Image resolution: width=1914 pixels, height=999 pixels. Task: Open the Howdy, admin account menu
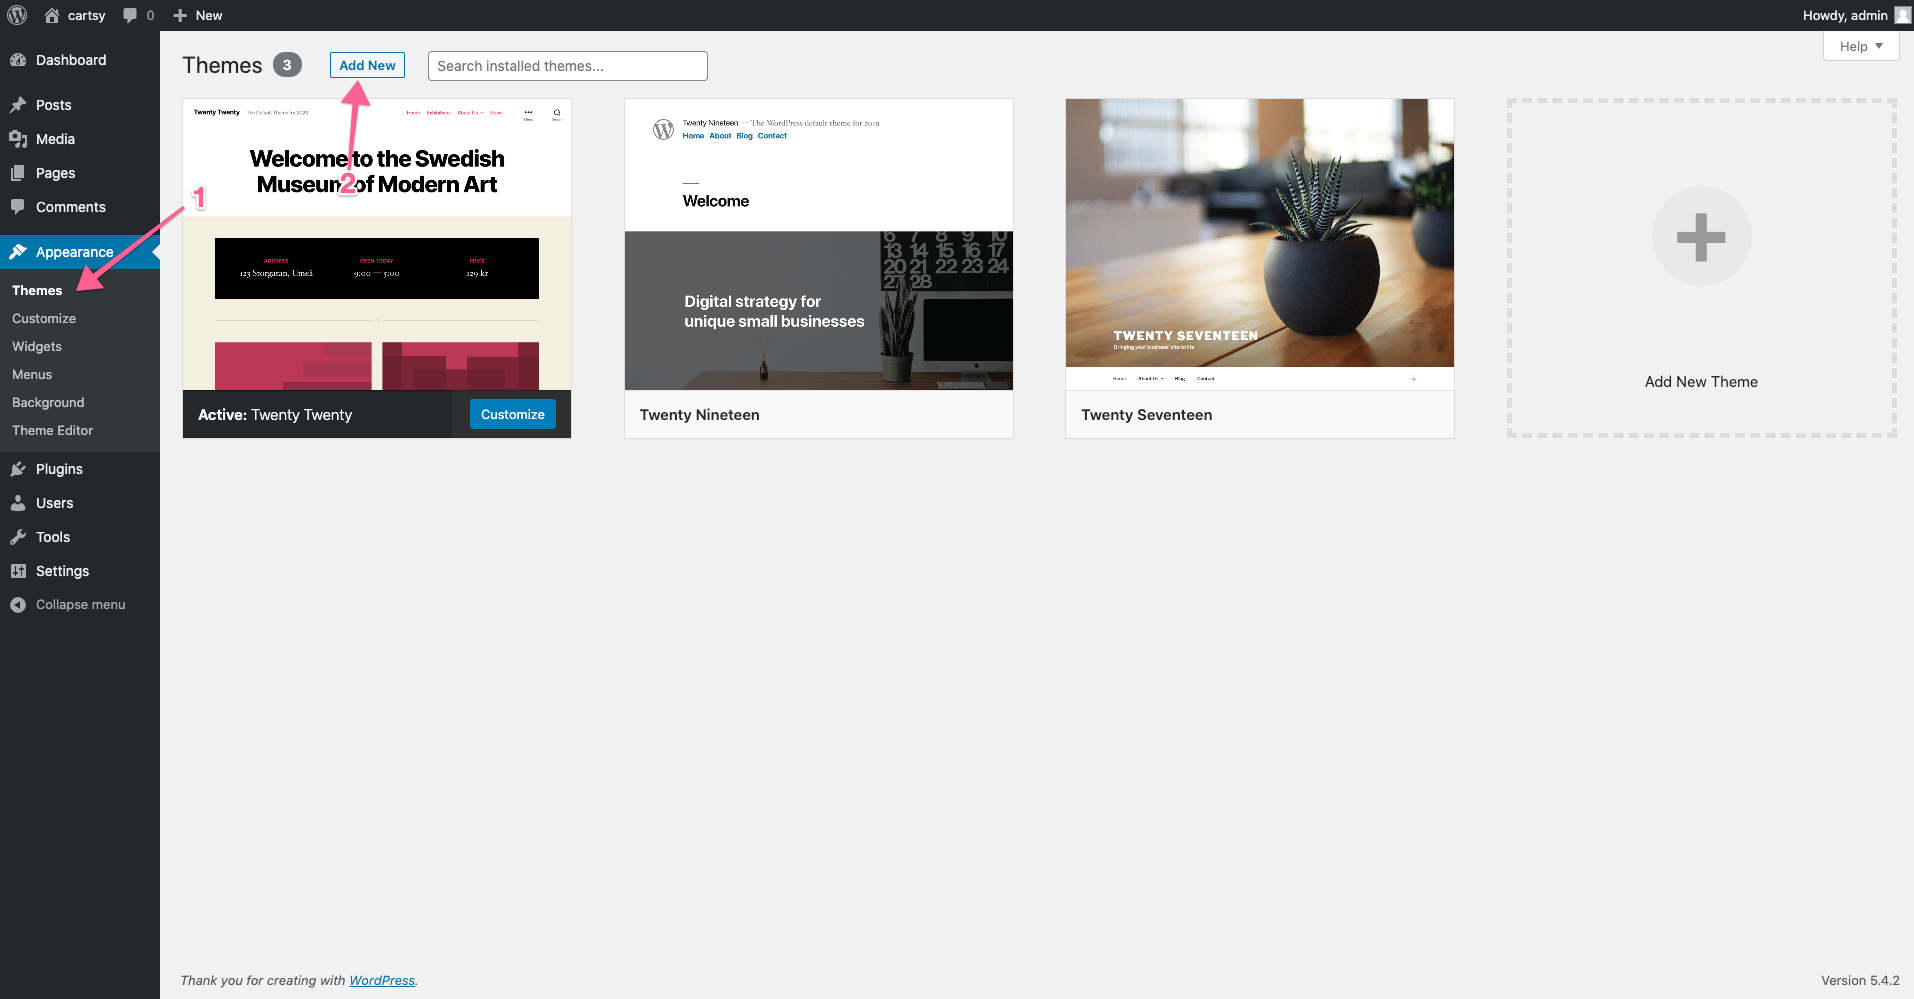1856,15
